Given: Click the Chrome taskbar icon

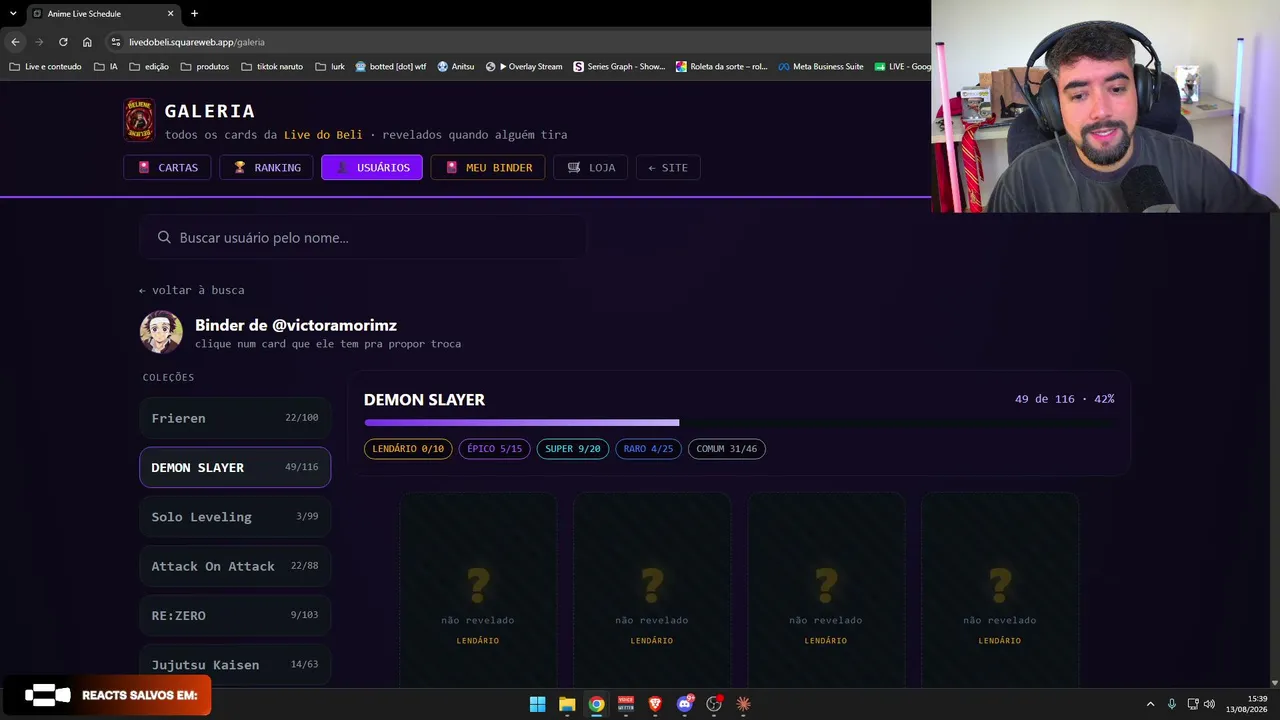Looking at the screenshot, I should tap(596, 704).
